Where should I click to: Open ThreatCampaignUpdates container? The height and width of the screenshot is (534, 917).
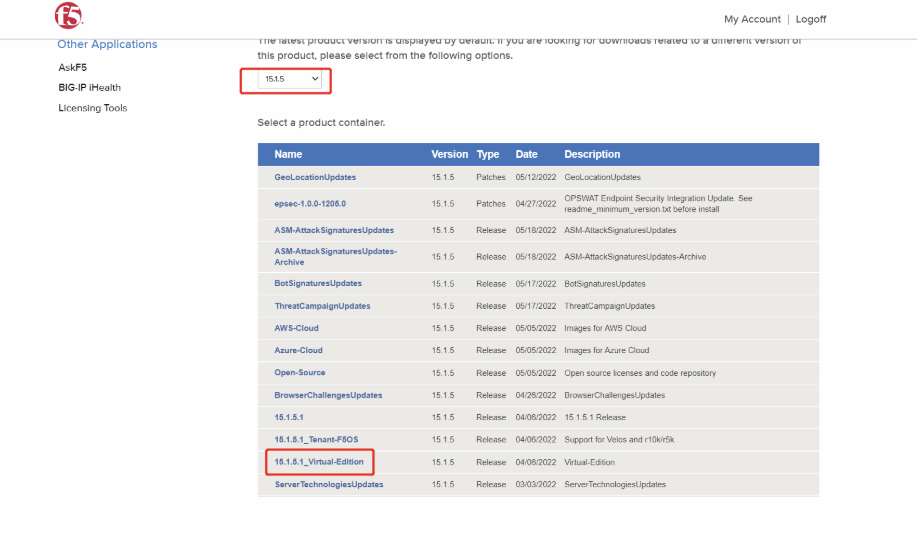[322, 306]
